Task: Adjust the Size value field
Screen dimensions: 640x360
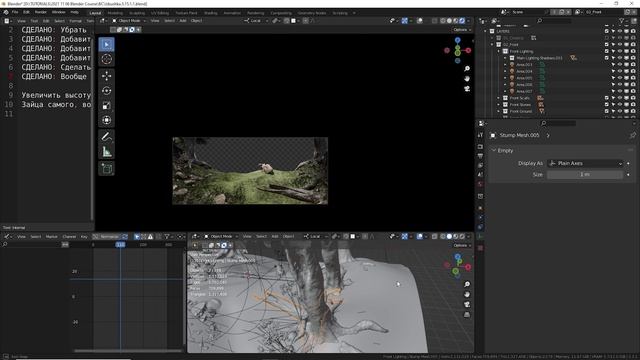Action: click(x=585, y=175)
